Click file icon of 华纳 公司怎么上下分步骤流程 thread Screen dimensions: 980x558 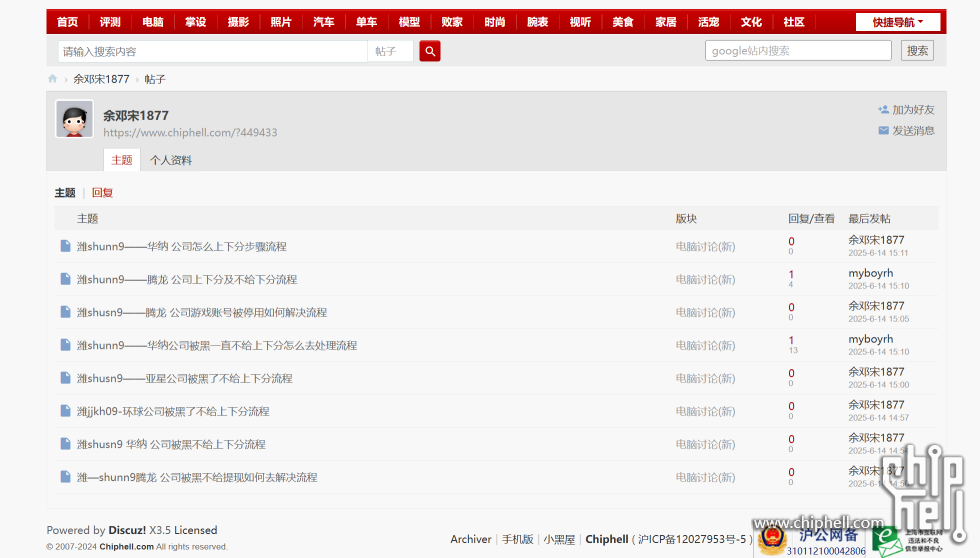click(65, 246)
